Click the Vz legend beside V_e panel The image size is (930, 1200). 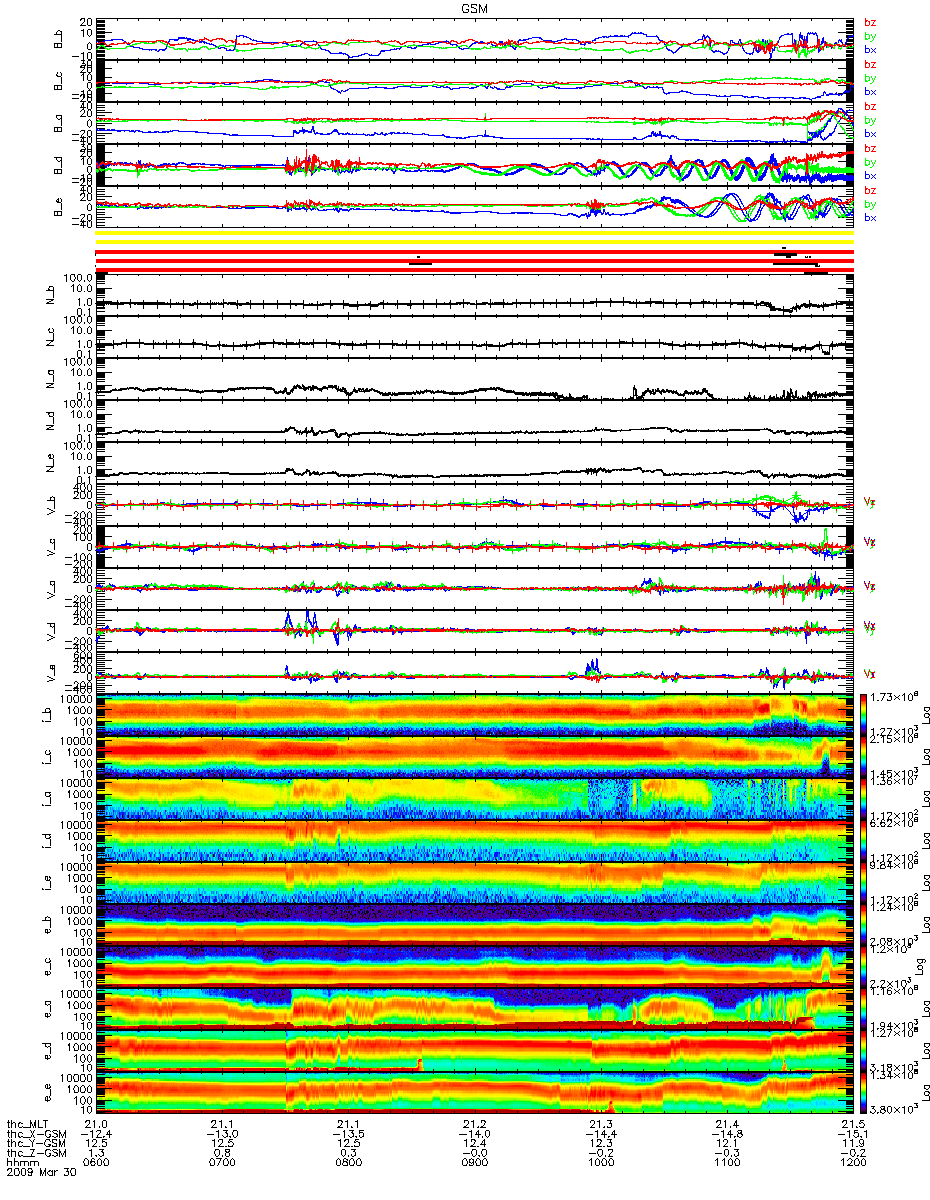point(870,673)
